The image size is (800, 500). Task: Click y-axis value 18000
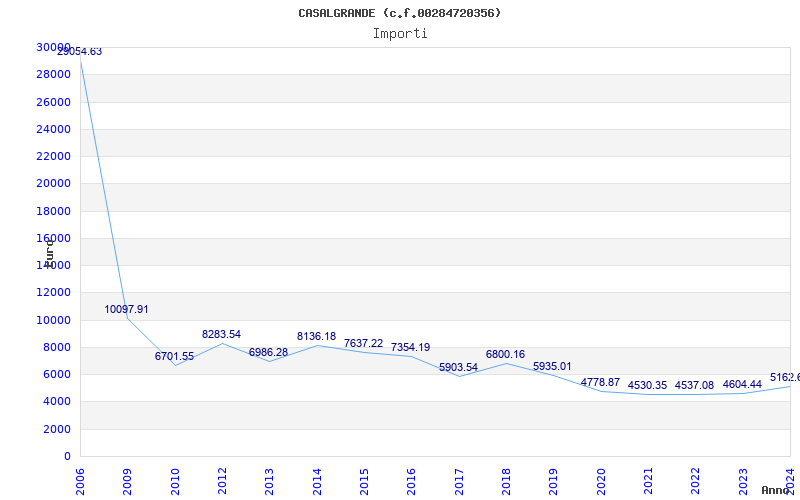coord(54,211)
